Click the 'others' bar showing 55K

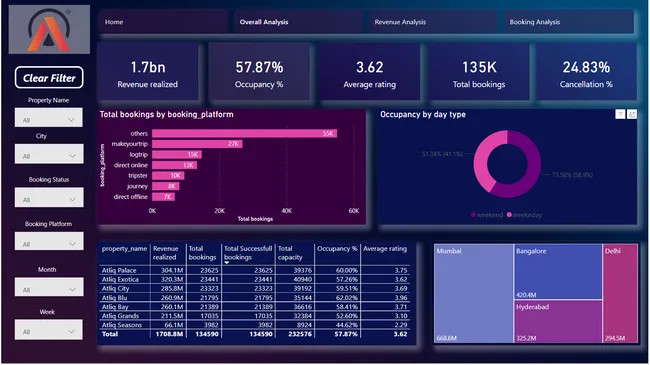[245, 134]
